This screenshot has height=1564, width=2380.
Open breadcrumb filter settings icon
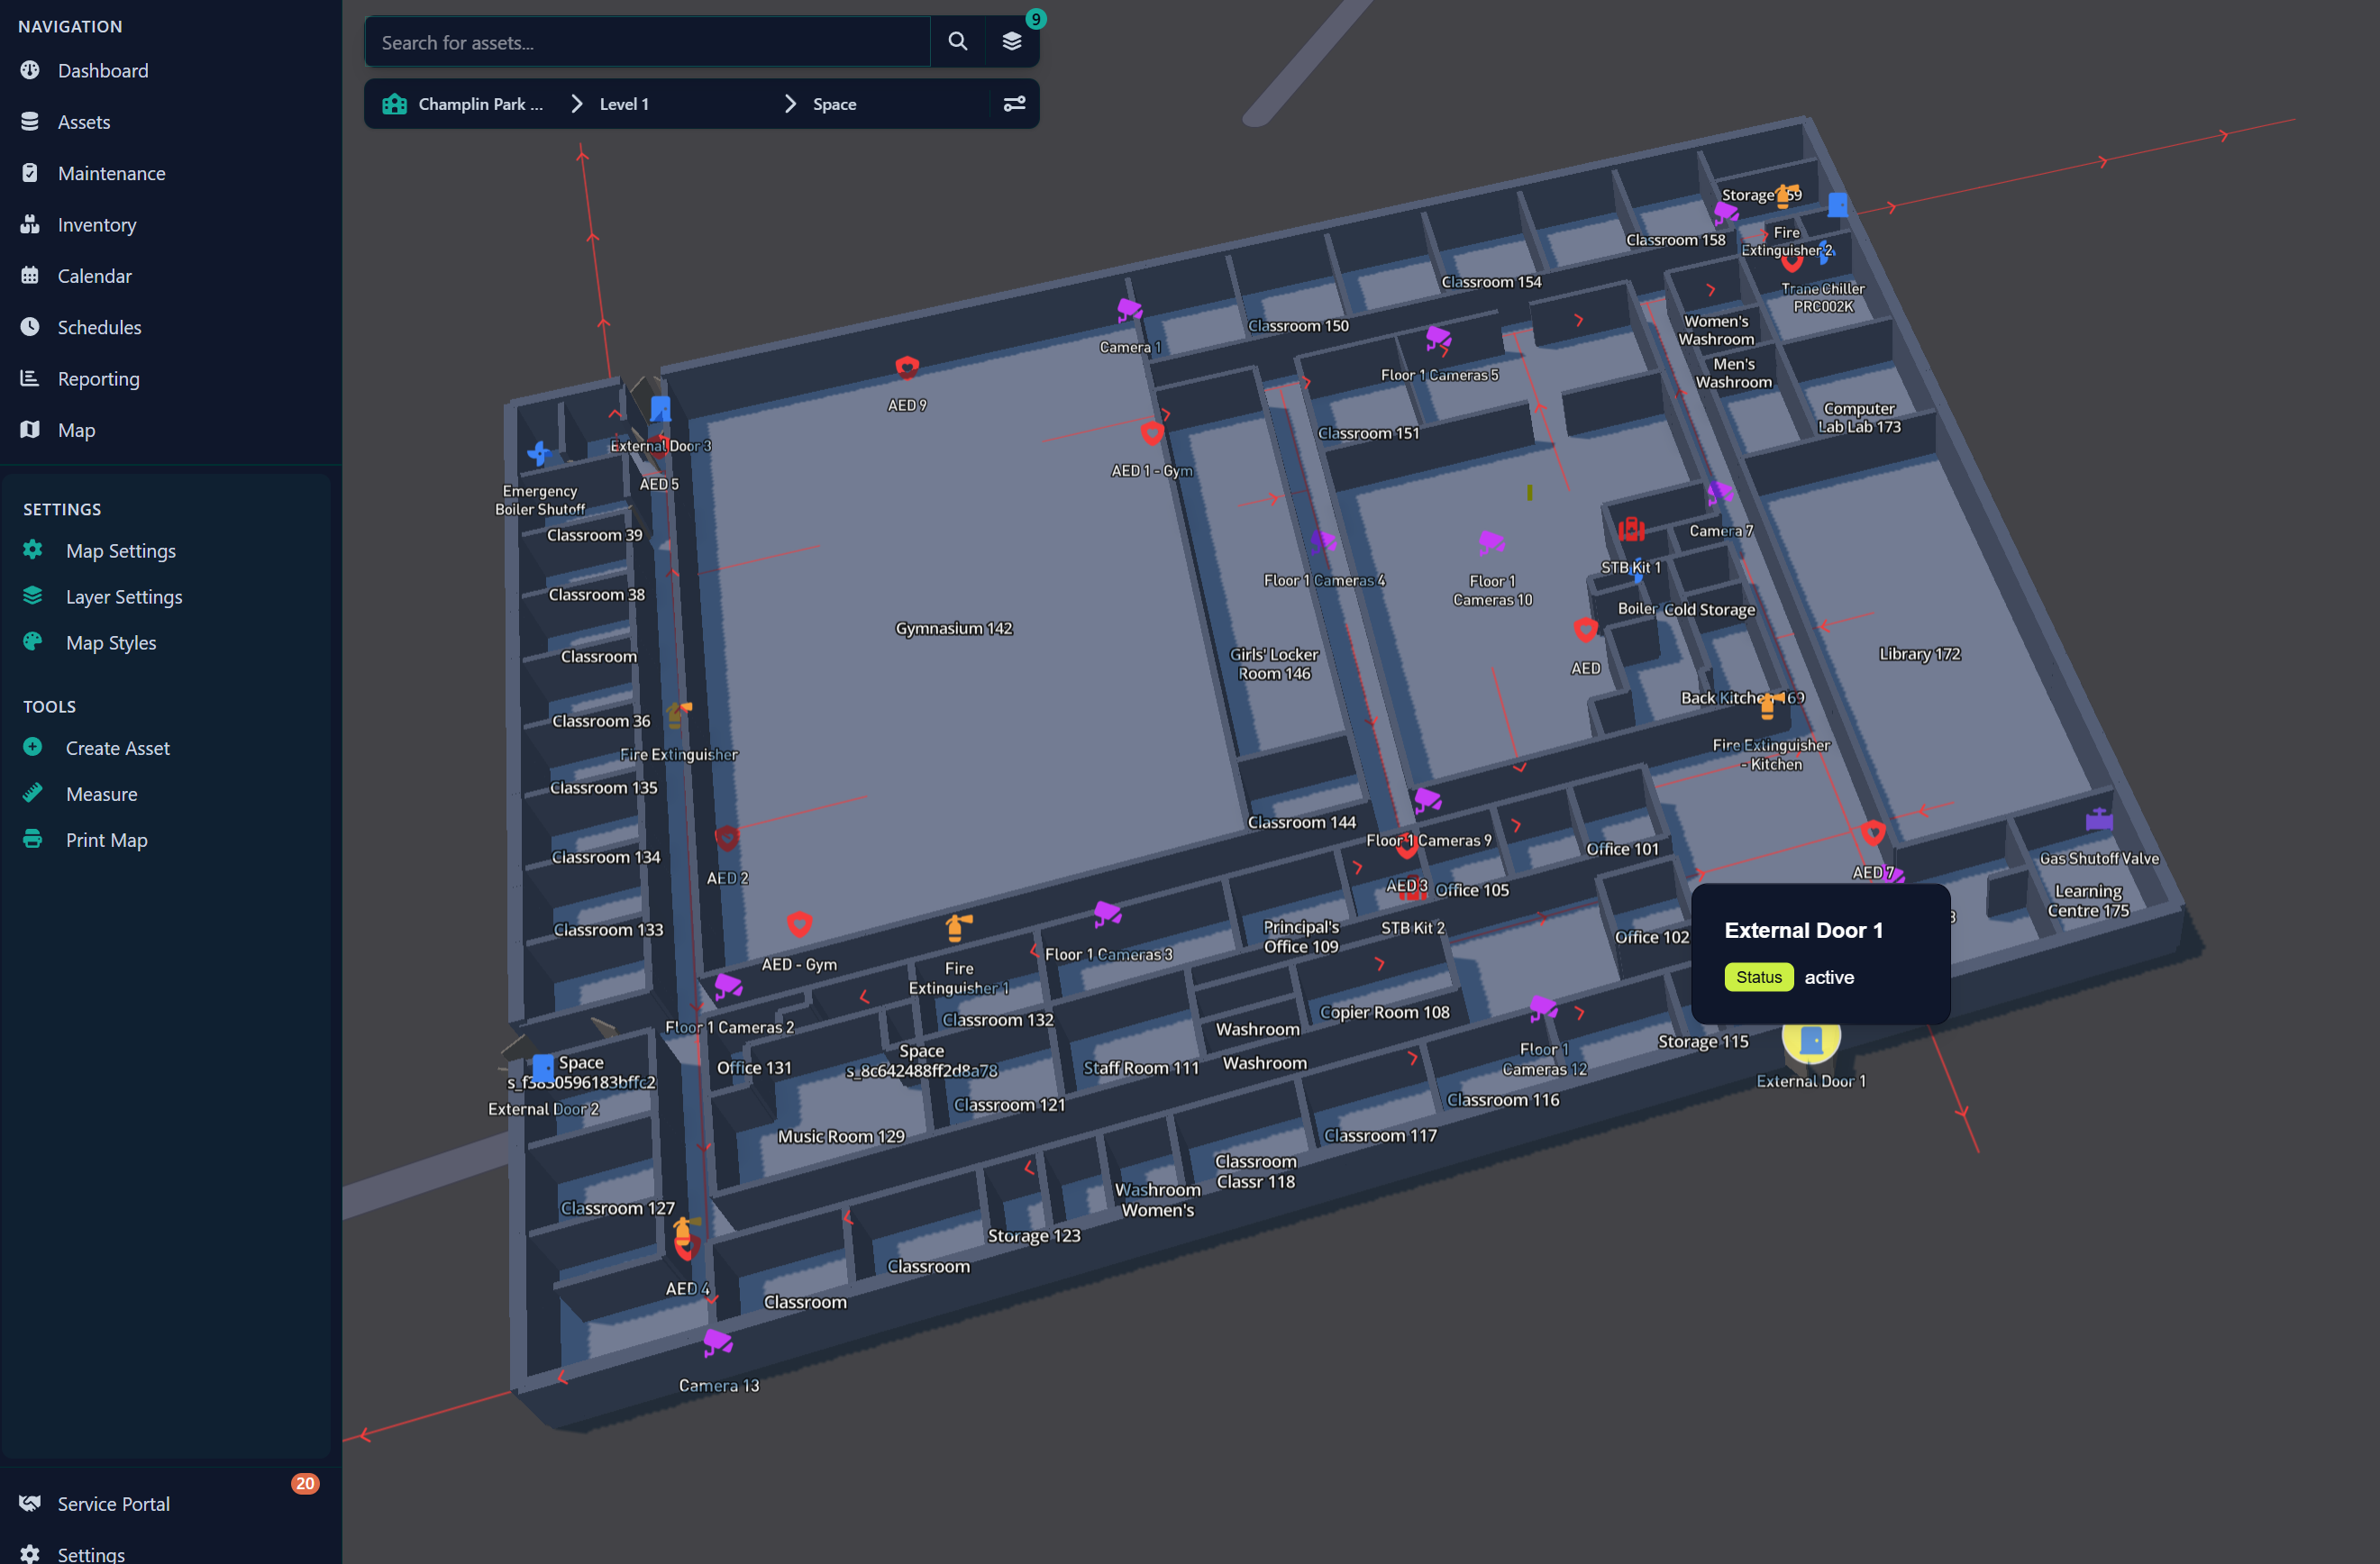pyautogui.click(x=1014, y=104)
